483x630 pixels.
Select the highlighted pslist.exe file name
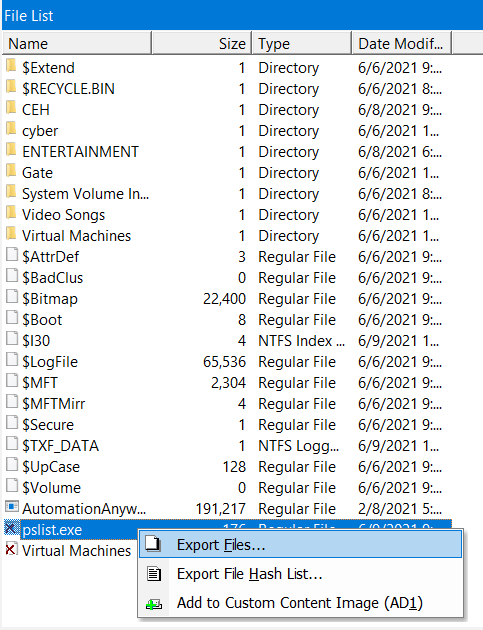[x=52, y=530]
